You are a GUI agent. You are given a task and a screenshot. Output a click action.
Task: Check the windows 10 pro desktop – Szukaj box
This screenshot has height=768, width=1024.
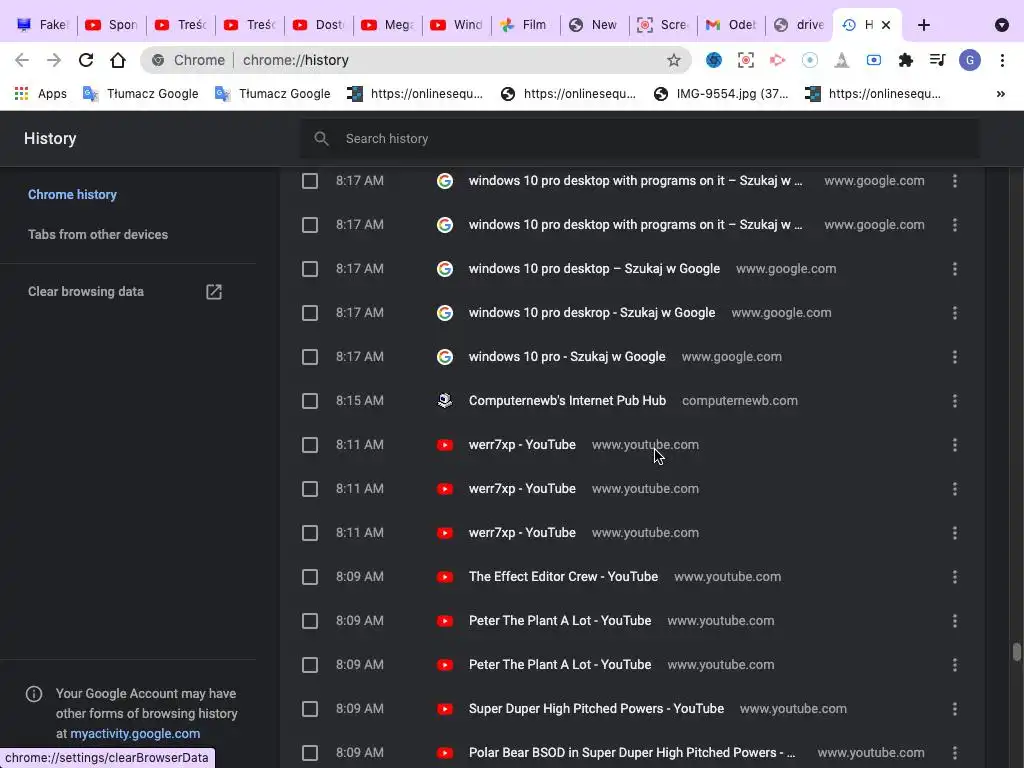pos(310,269)
